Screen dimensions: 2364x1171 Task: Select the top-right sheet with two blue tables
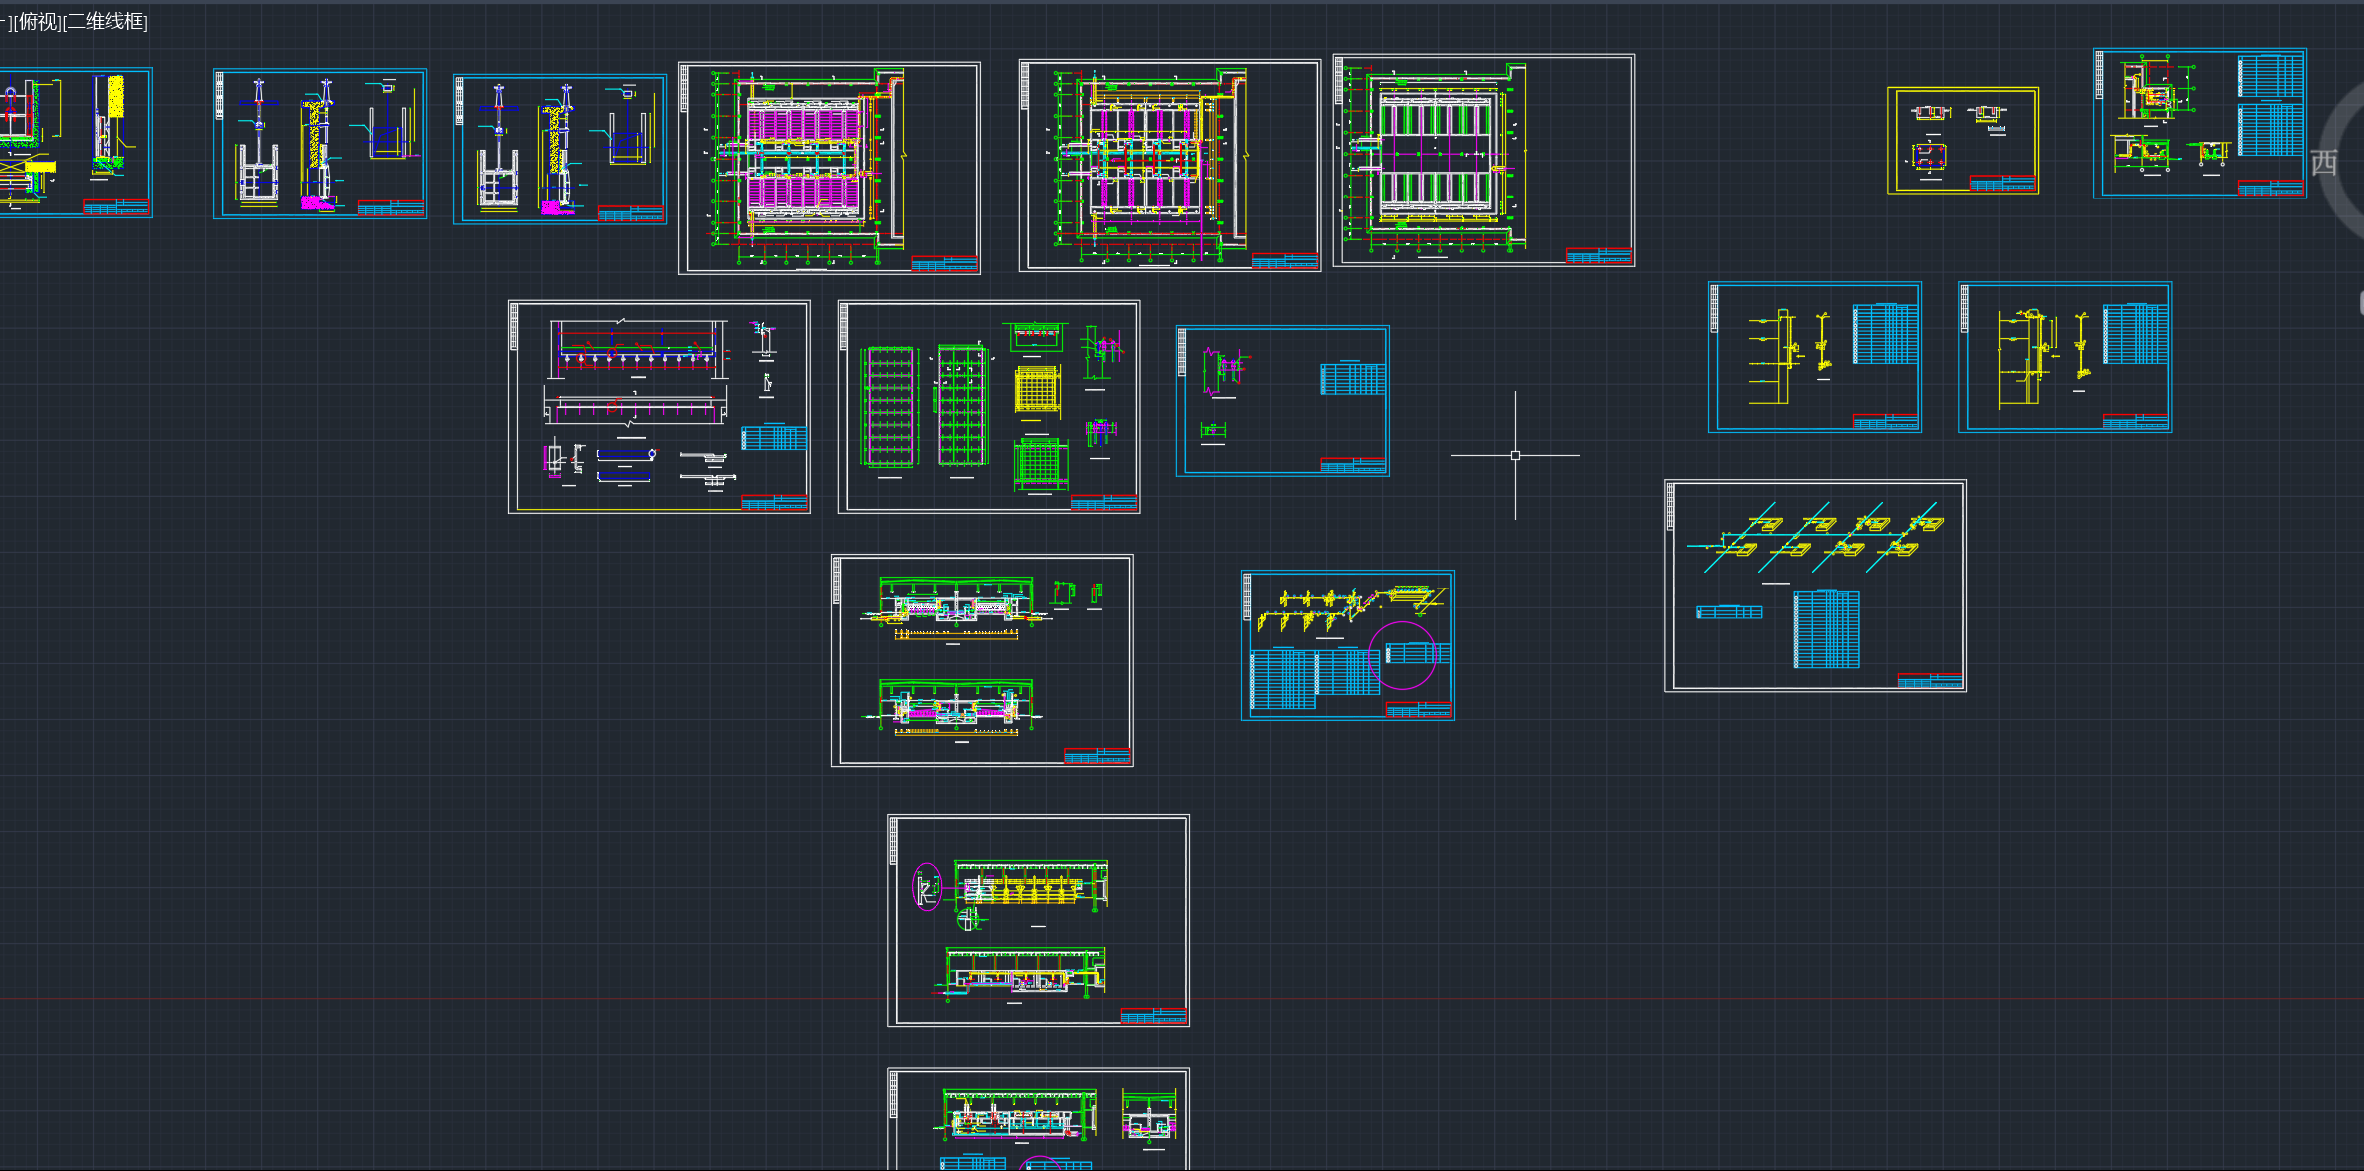2200,123
